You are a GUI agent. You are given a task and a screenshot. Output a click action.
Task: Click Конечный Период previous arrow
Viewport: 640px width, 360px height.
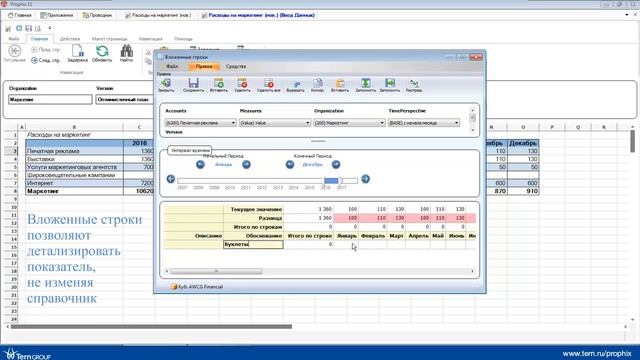click(x=290, y=164)
